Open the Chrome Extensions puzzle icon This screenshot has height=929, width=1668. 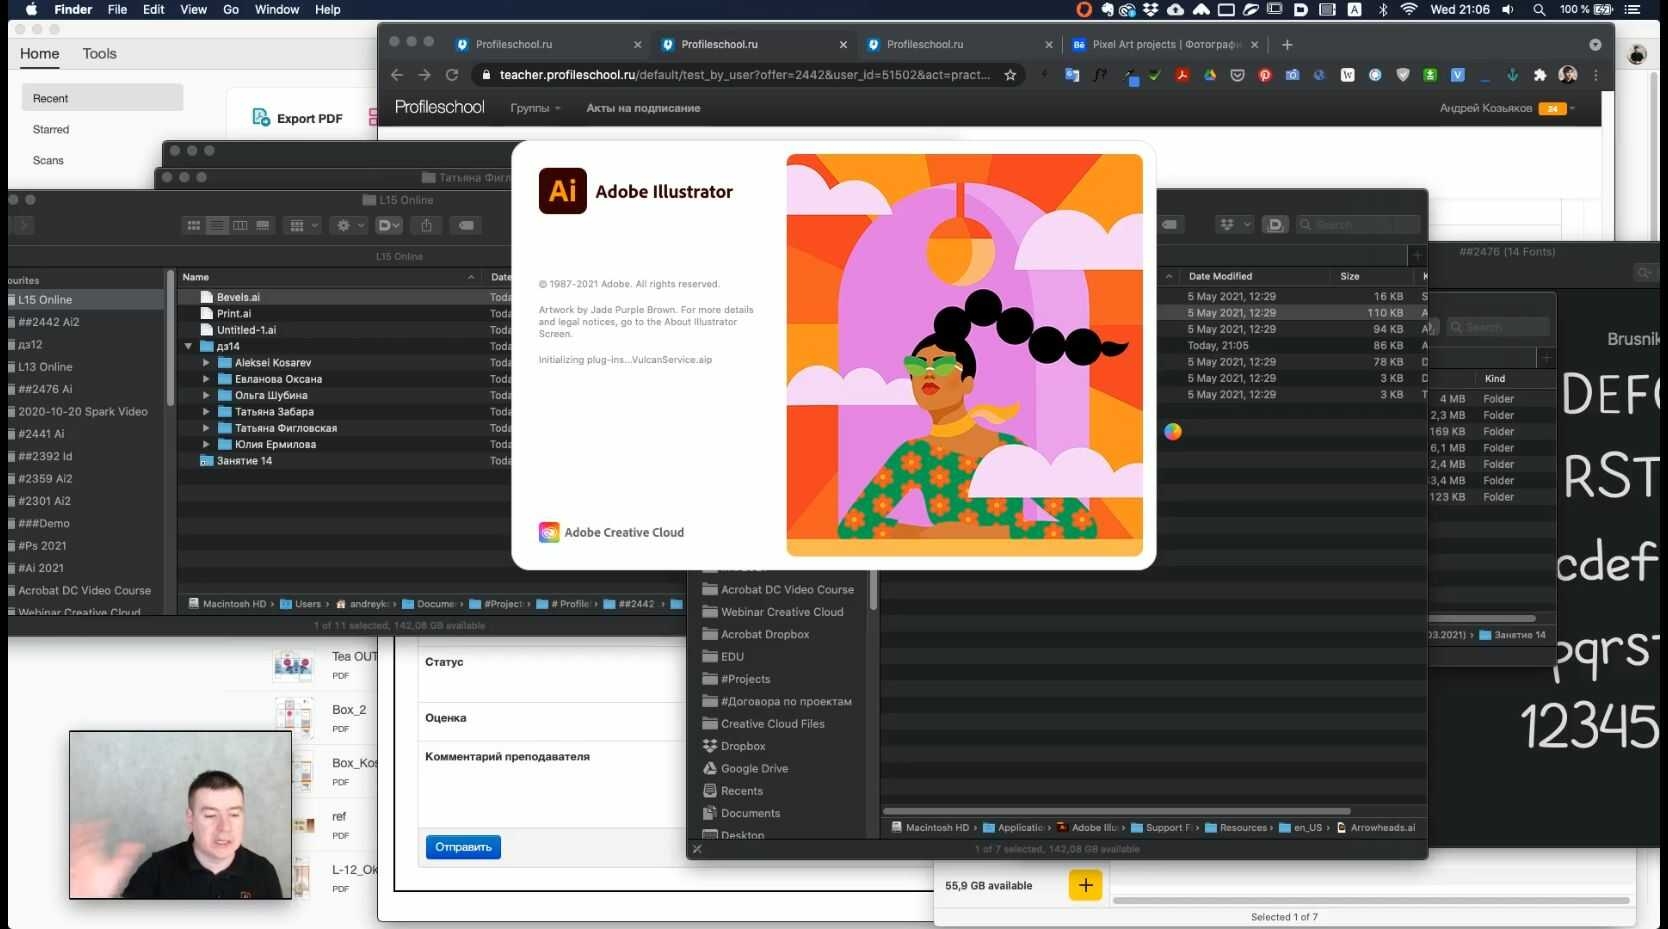point(1540,75)
